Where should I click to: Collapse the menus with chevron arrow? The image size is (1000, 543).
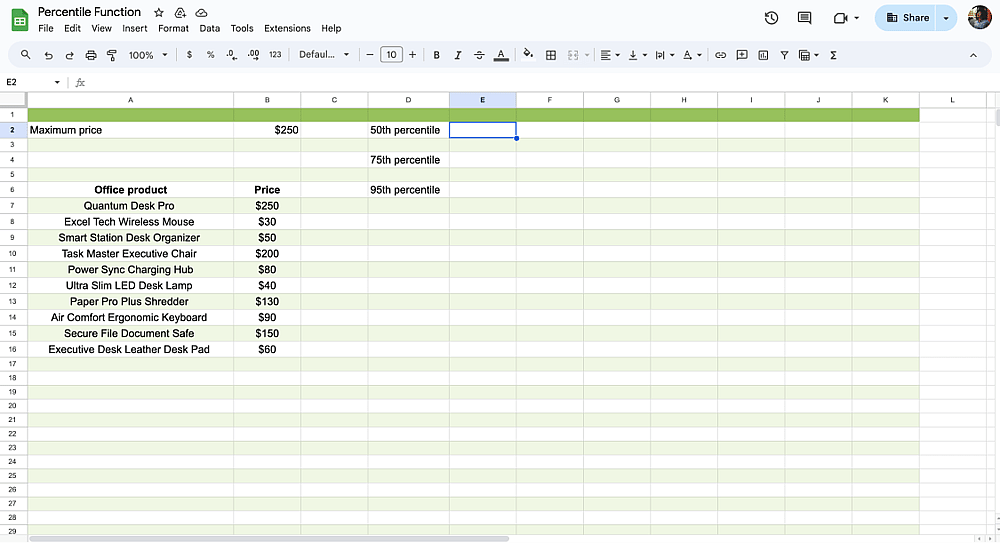tap(973, 56)
